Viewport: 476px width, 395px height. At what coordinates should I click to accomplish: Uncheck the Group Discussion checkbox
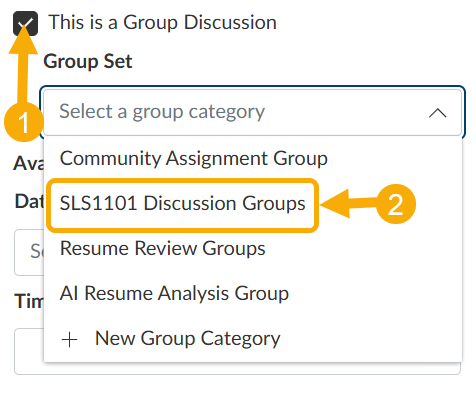click(x=25, y=23)
